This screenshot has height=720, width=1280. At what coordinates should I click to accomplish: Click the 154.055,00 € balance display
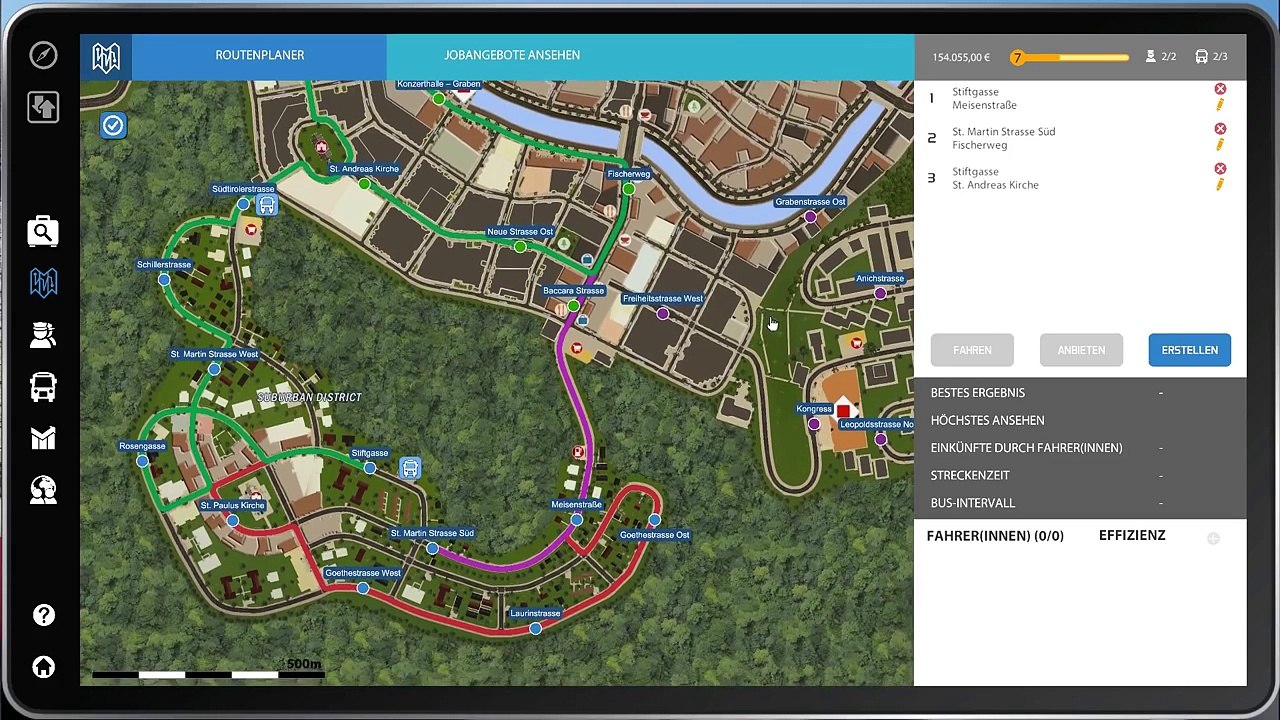pyautogui.click(x=961, y=57)
